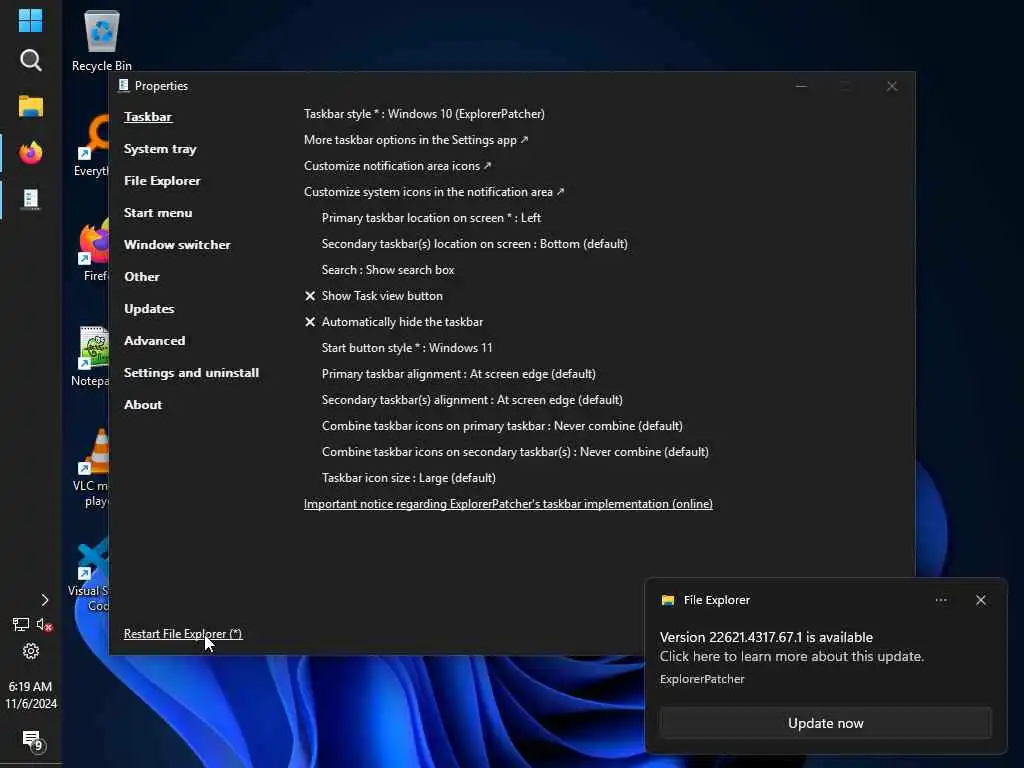This screenshot has height=768, width=1024.
Task: Switch to the Advanced section
Action: click(155, 341)
